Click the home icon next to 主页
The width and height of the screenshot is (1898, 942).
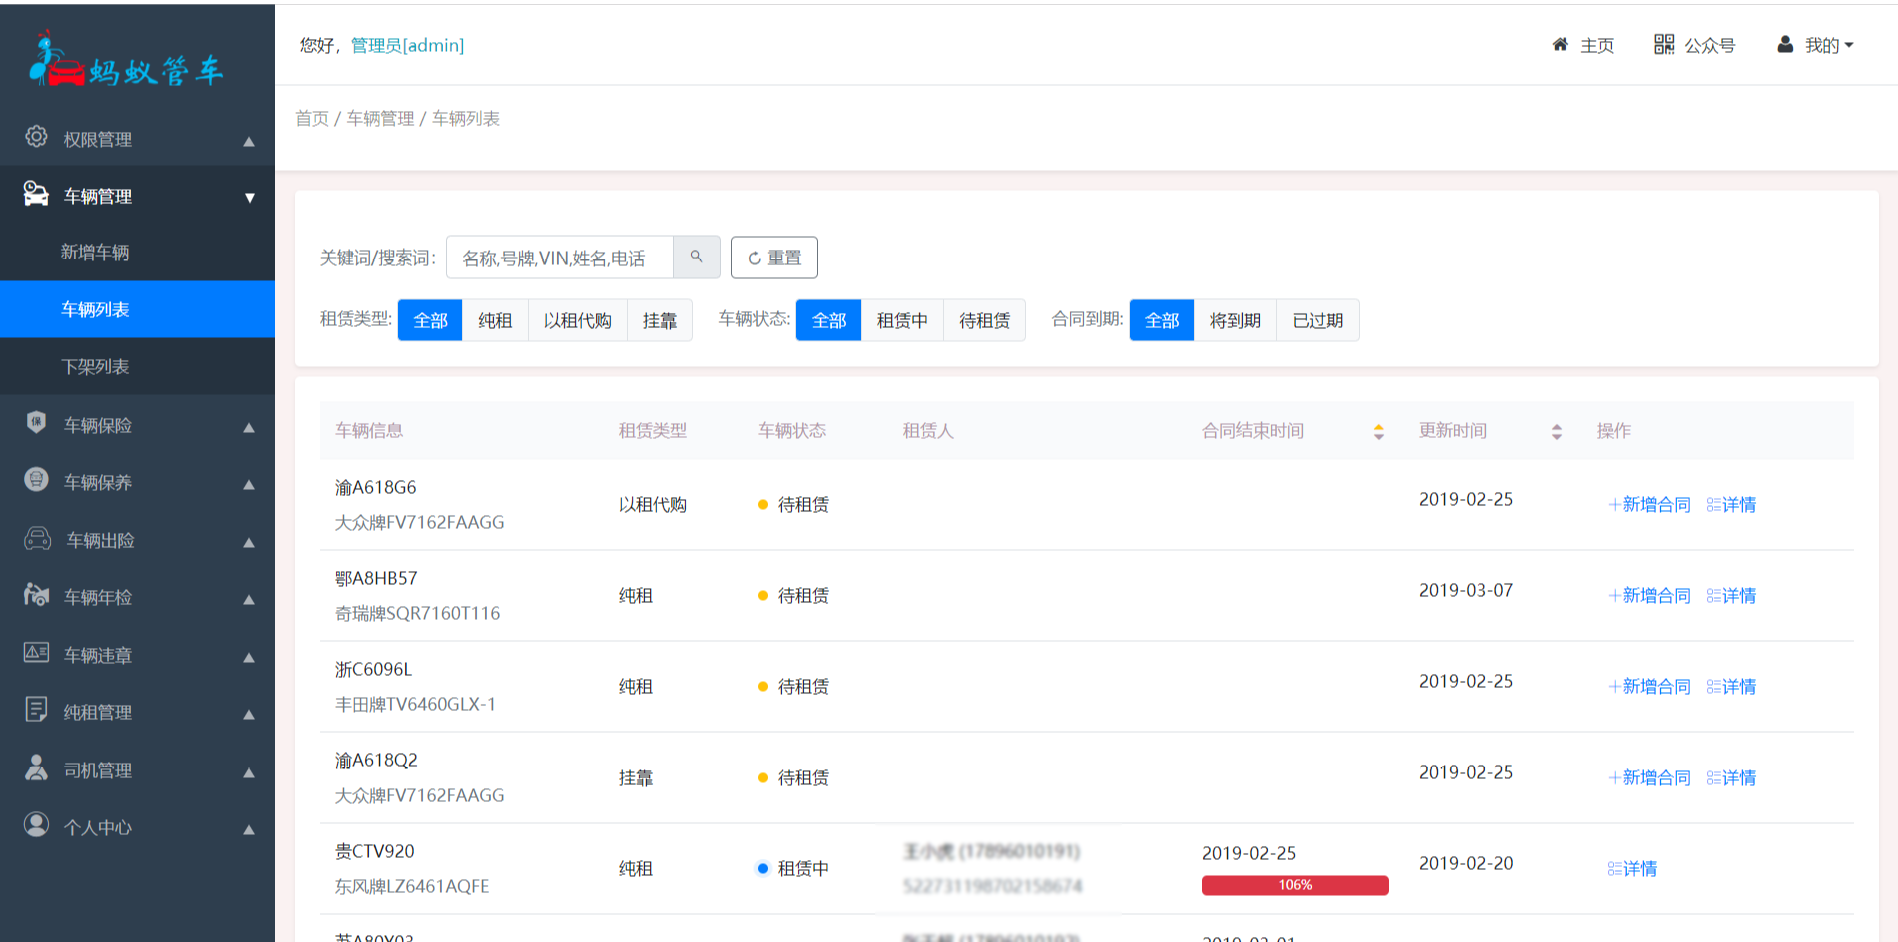(x=1560, y=45)
